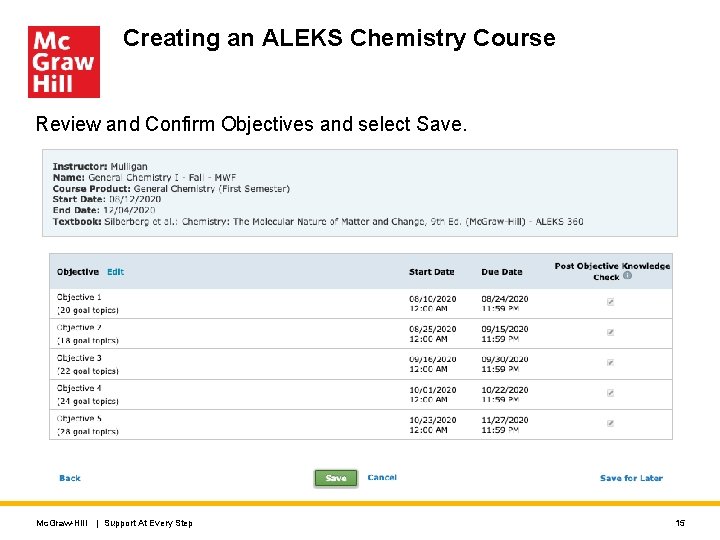Click the Post Objective Knowledge Check header
Viewport: 720px width, 540px height.
[x=611, y=267]
